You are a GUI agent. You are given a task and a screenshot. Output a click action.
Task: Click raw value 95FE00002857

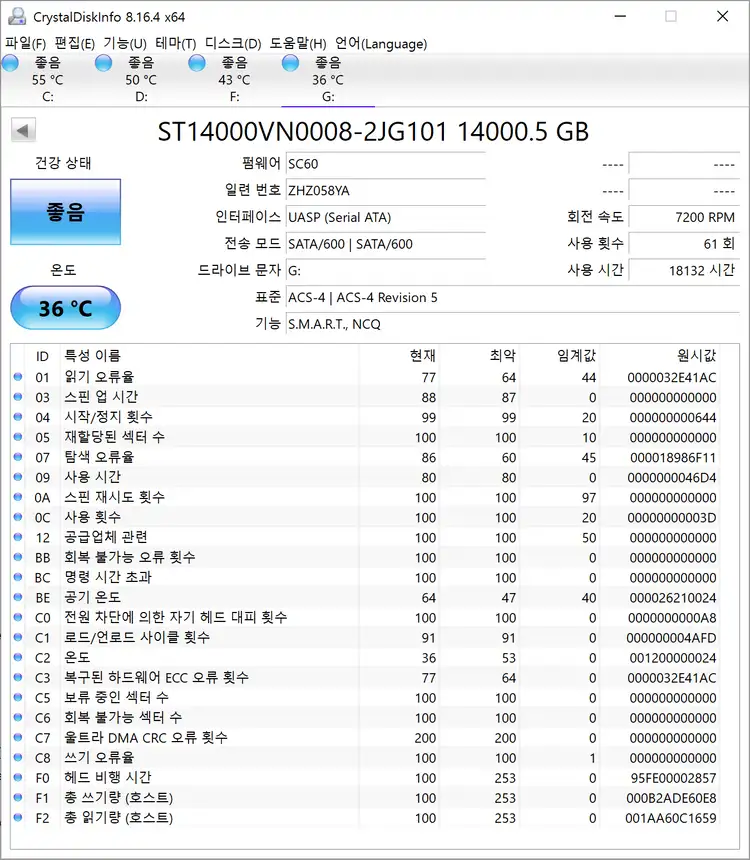point(673,778)
